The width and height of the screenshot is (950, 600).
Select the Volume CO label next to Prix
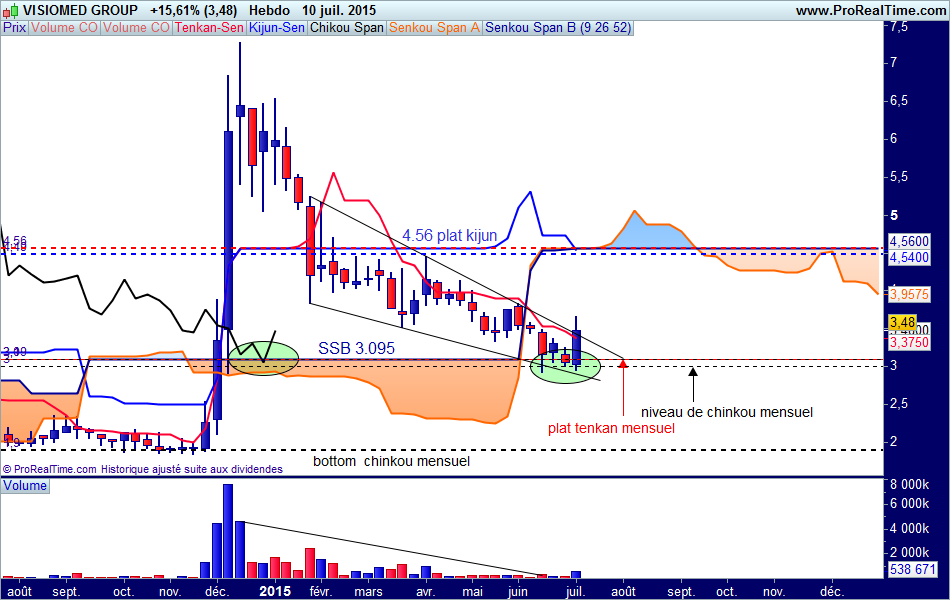[64, 28]
